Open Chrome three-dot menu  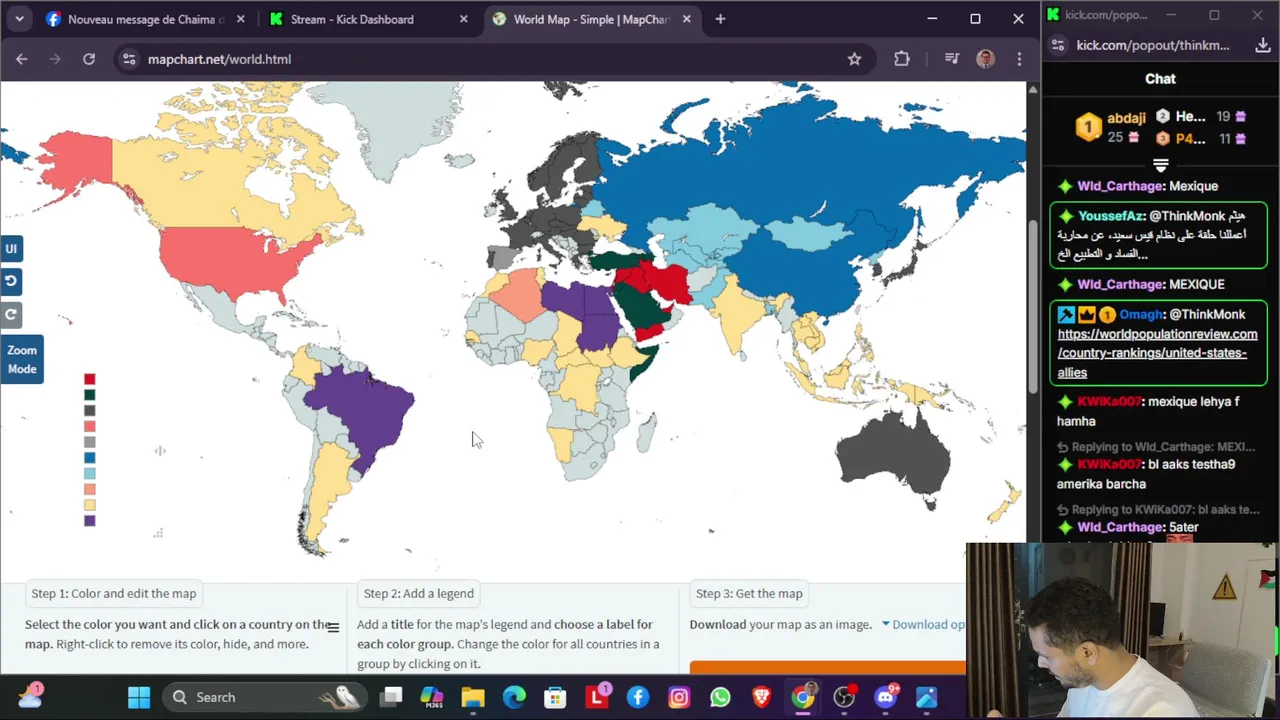(x=1019, y=59)
